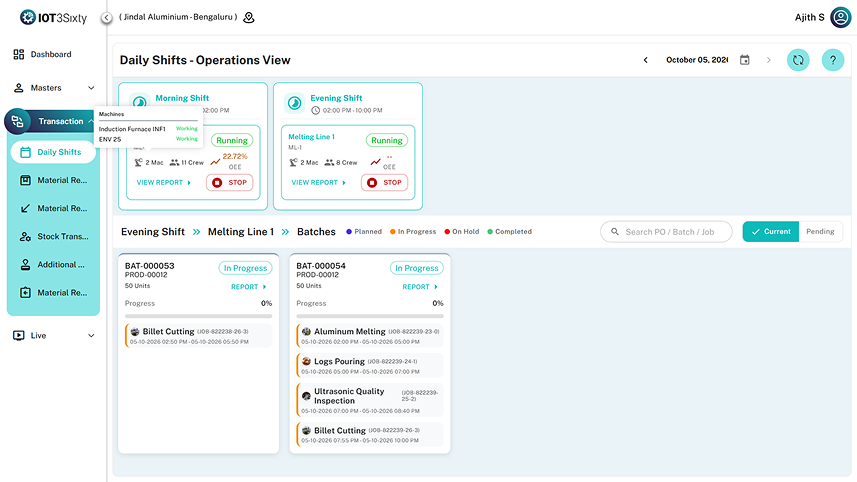Go to the next date
Viewport: 857px width, 482px height.
pyautogui.click(x=768, y=60)
